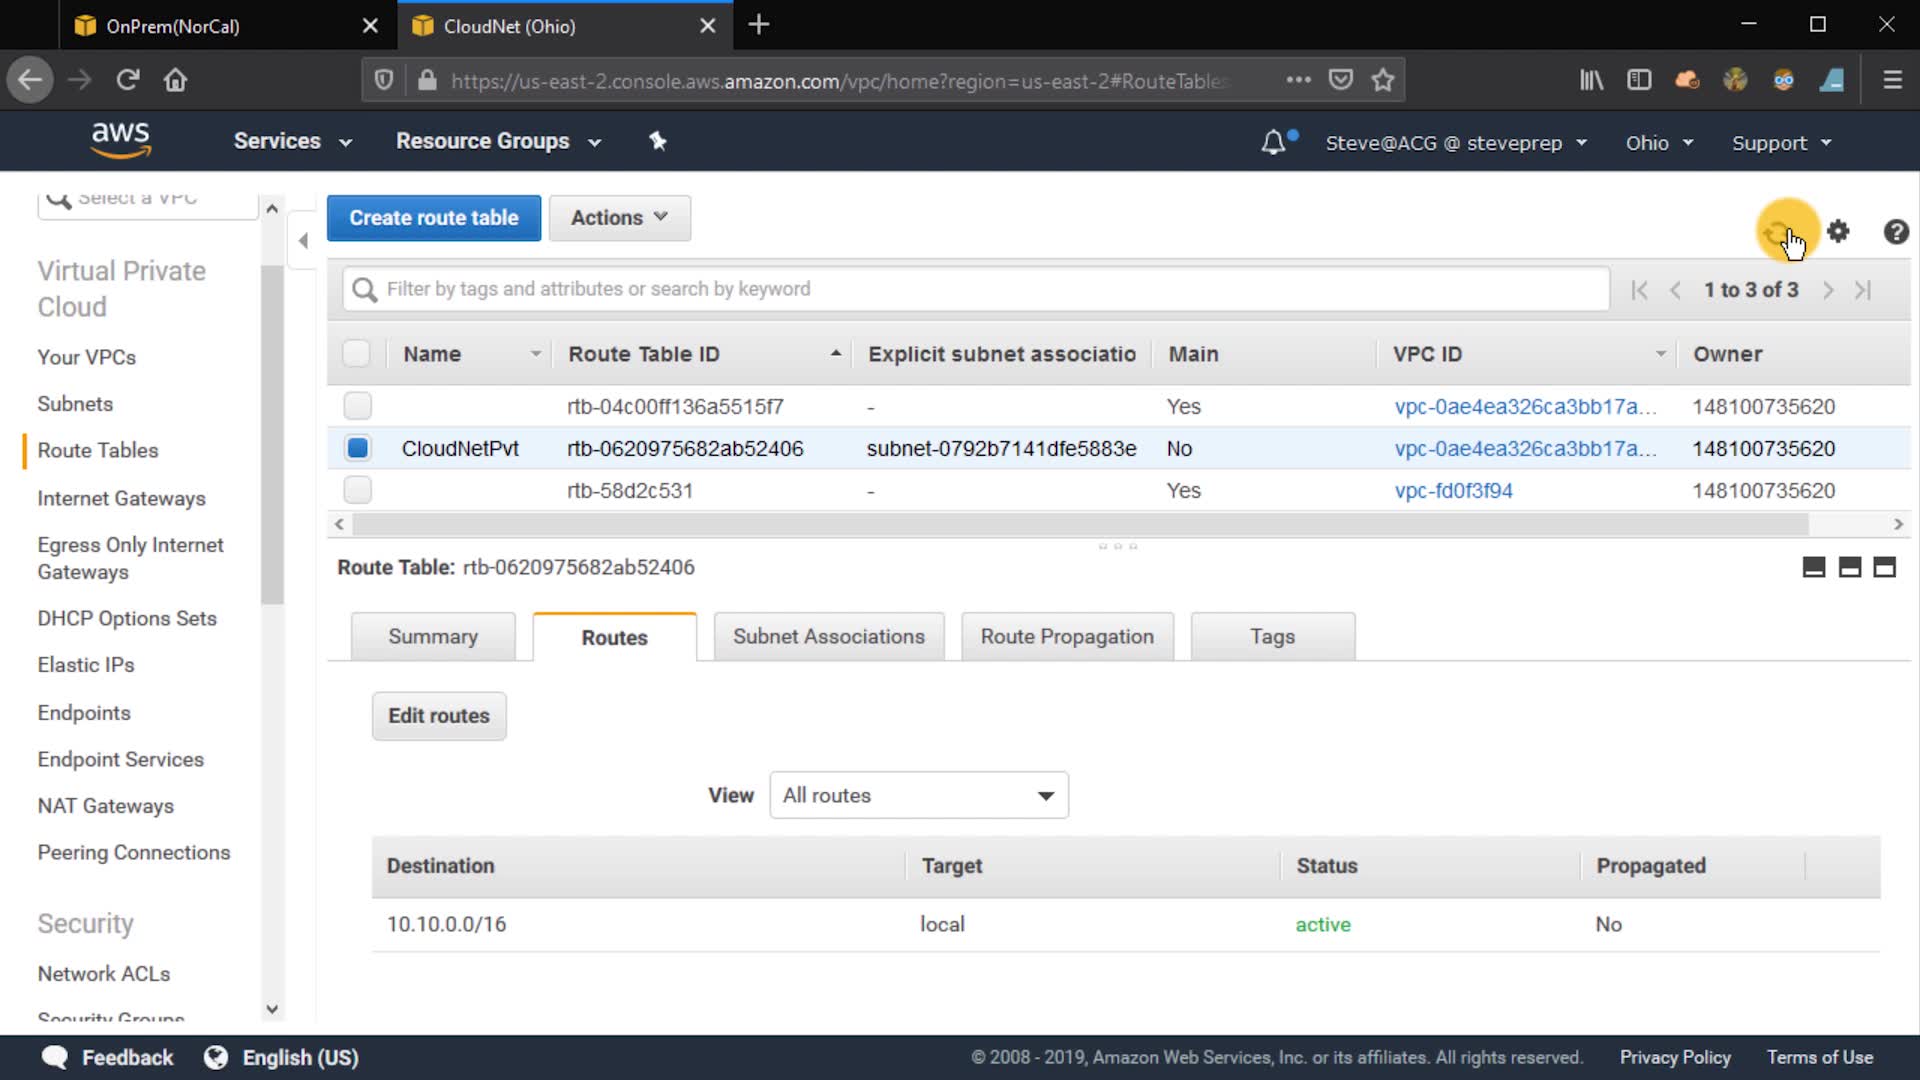1920x1080 pixels.
Task: Open the Route Propagation tab
Action: pos(1066,637)
